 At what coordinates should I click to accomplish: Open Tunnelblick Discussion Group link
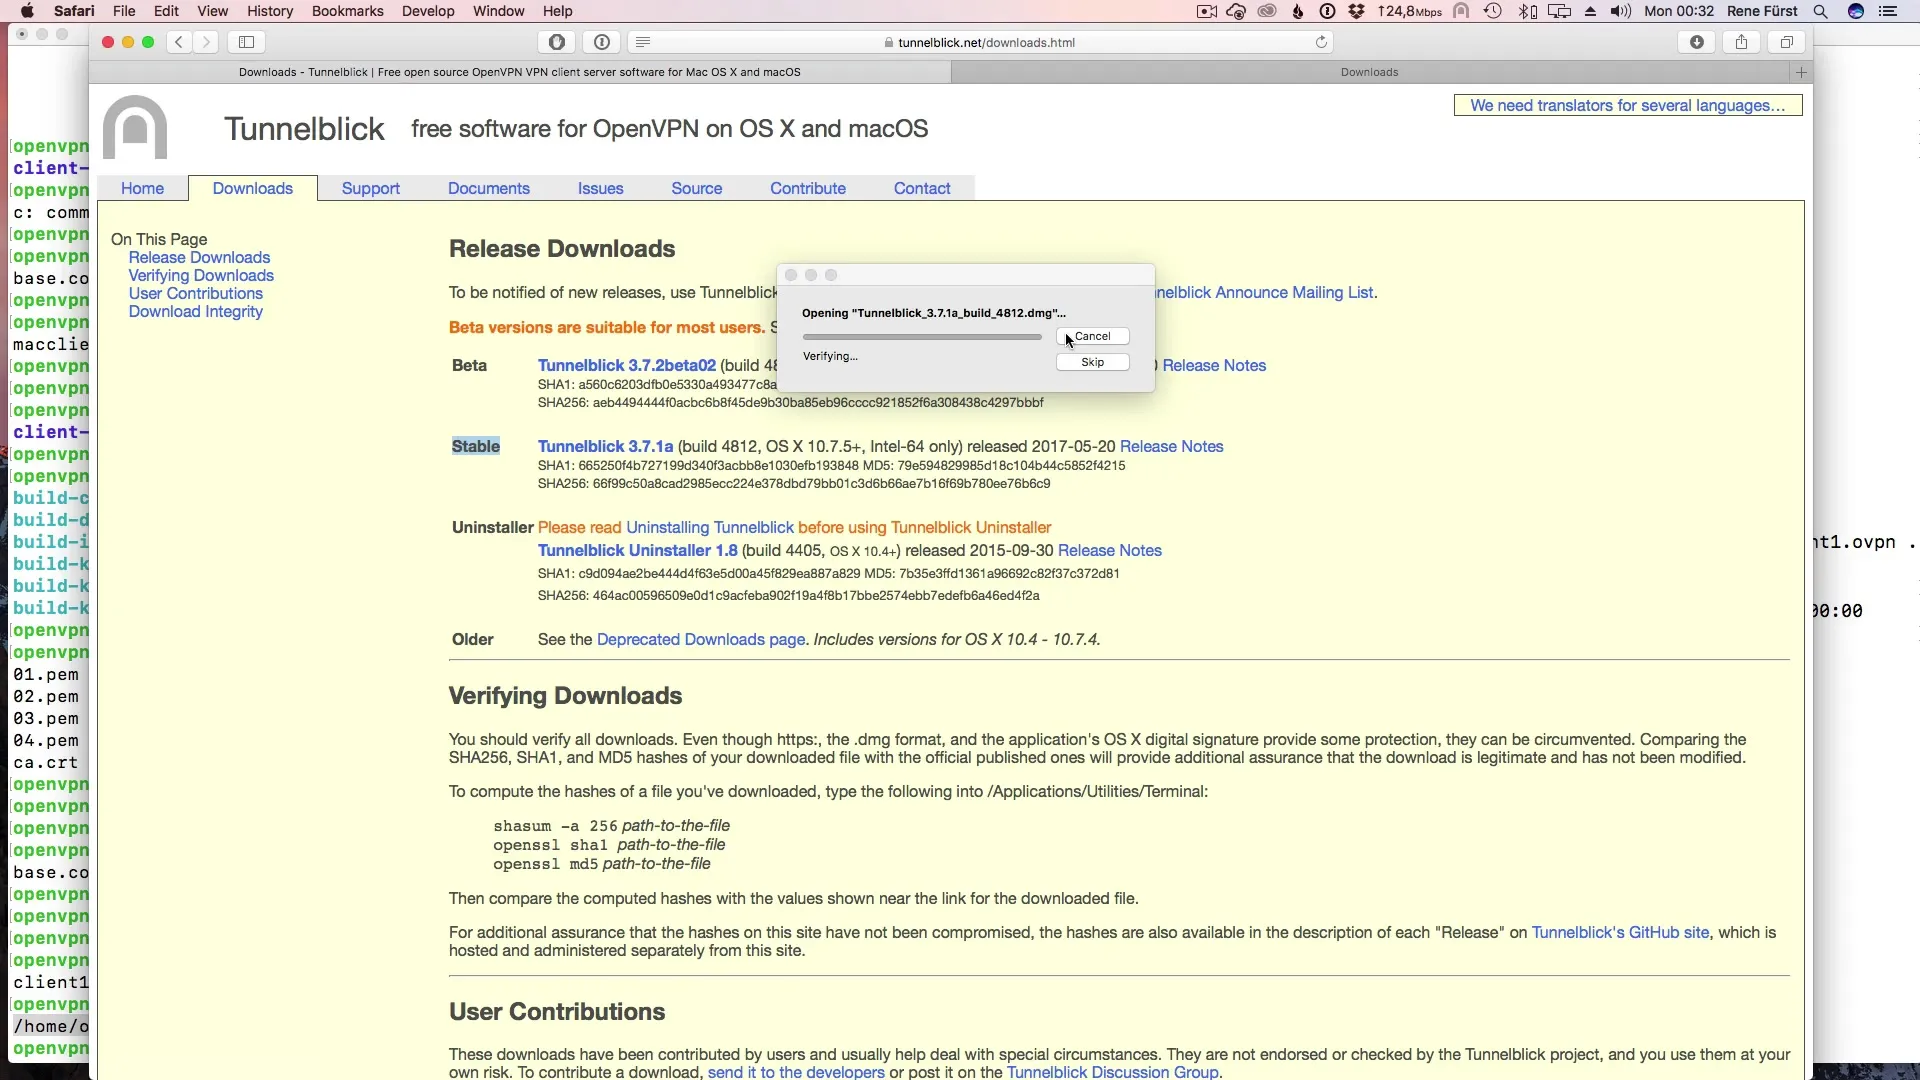(x=1113, y=1071)
